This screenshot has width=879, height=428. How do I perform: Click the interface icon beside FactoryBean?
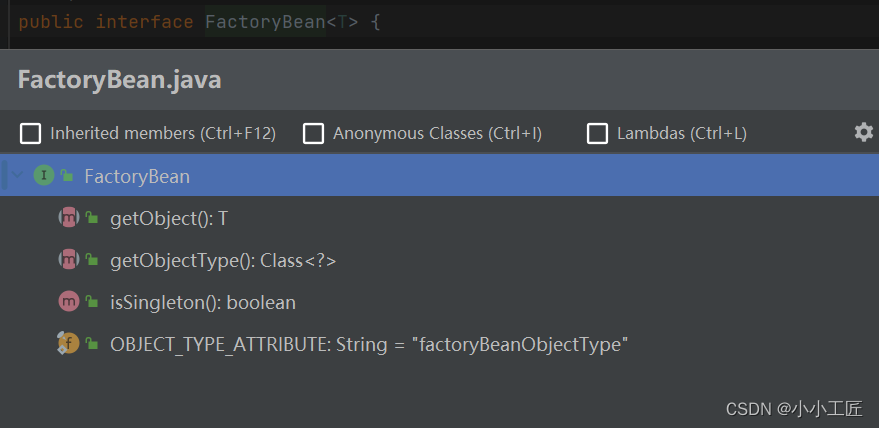coord(43,176)
